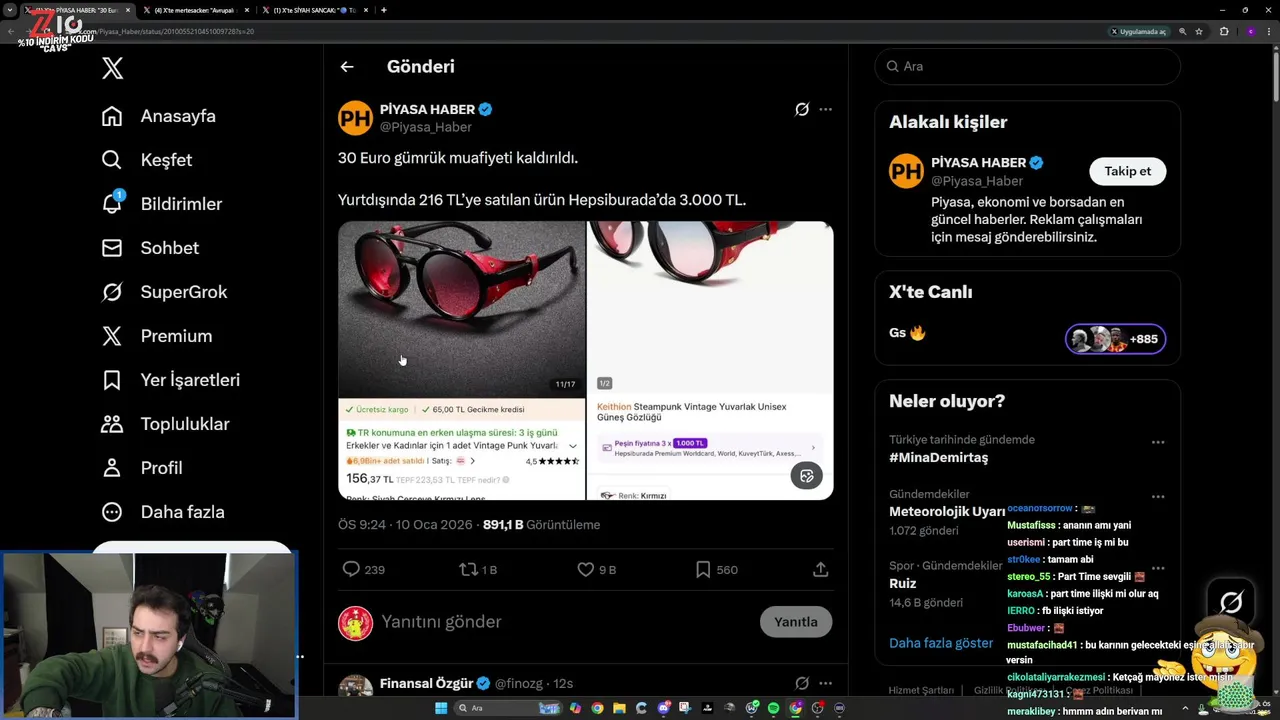Click Daha fazla göster link
The image size is (1280, 720).
click(941, 643)
